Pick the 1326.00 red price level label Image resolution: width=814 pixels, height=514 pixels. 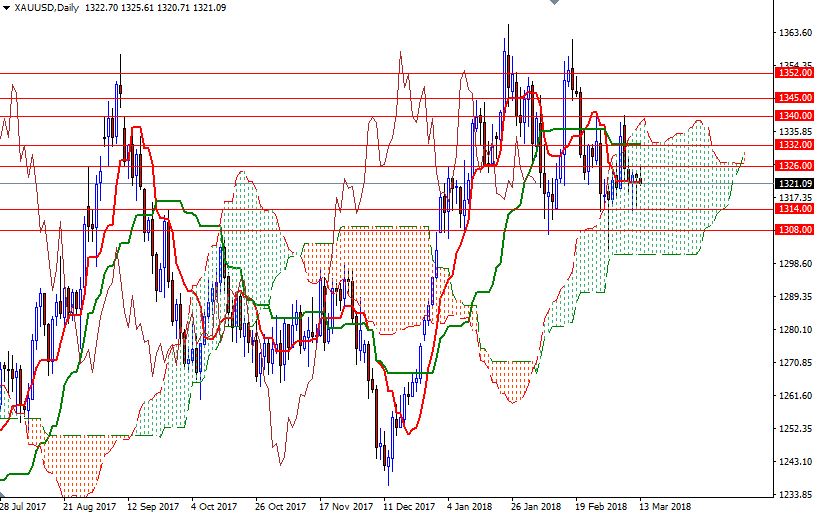794,166
